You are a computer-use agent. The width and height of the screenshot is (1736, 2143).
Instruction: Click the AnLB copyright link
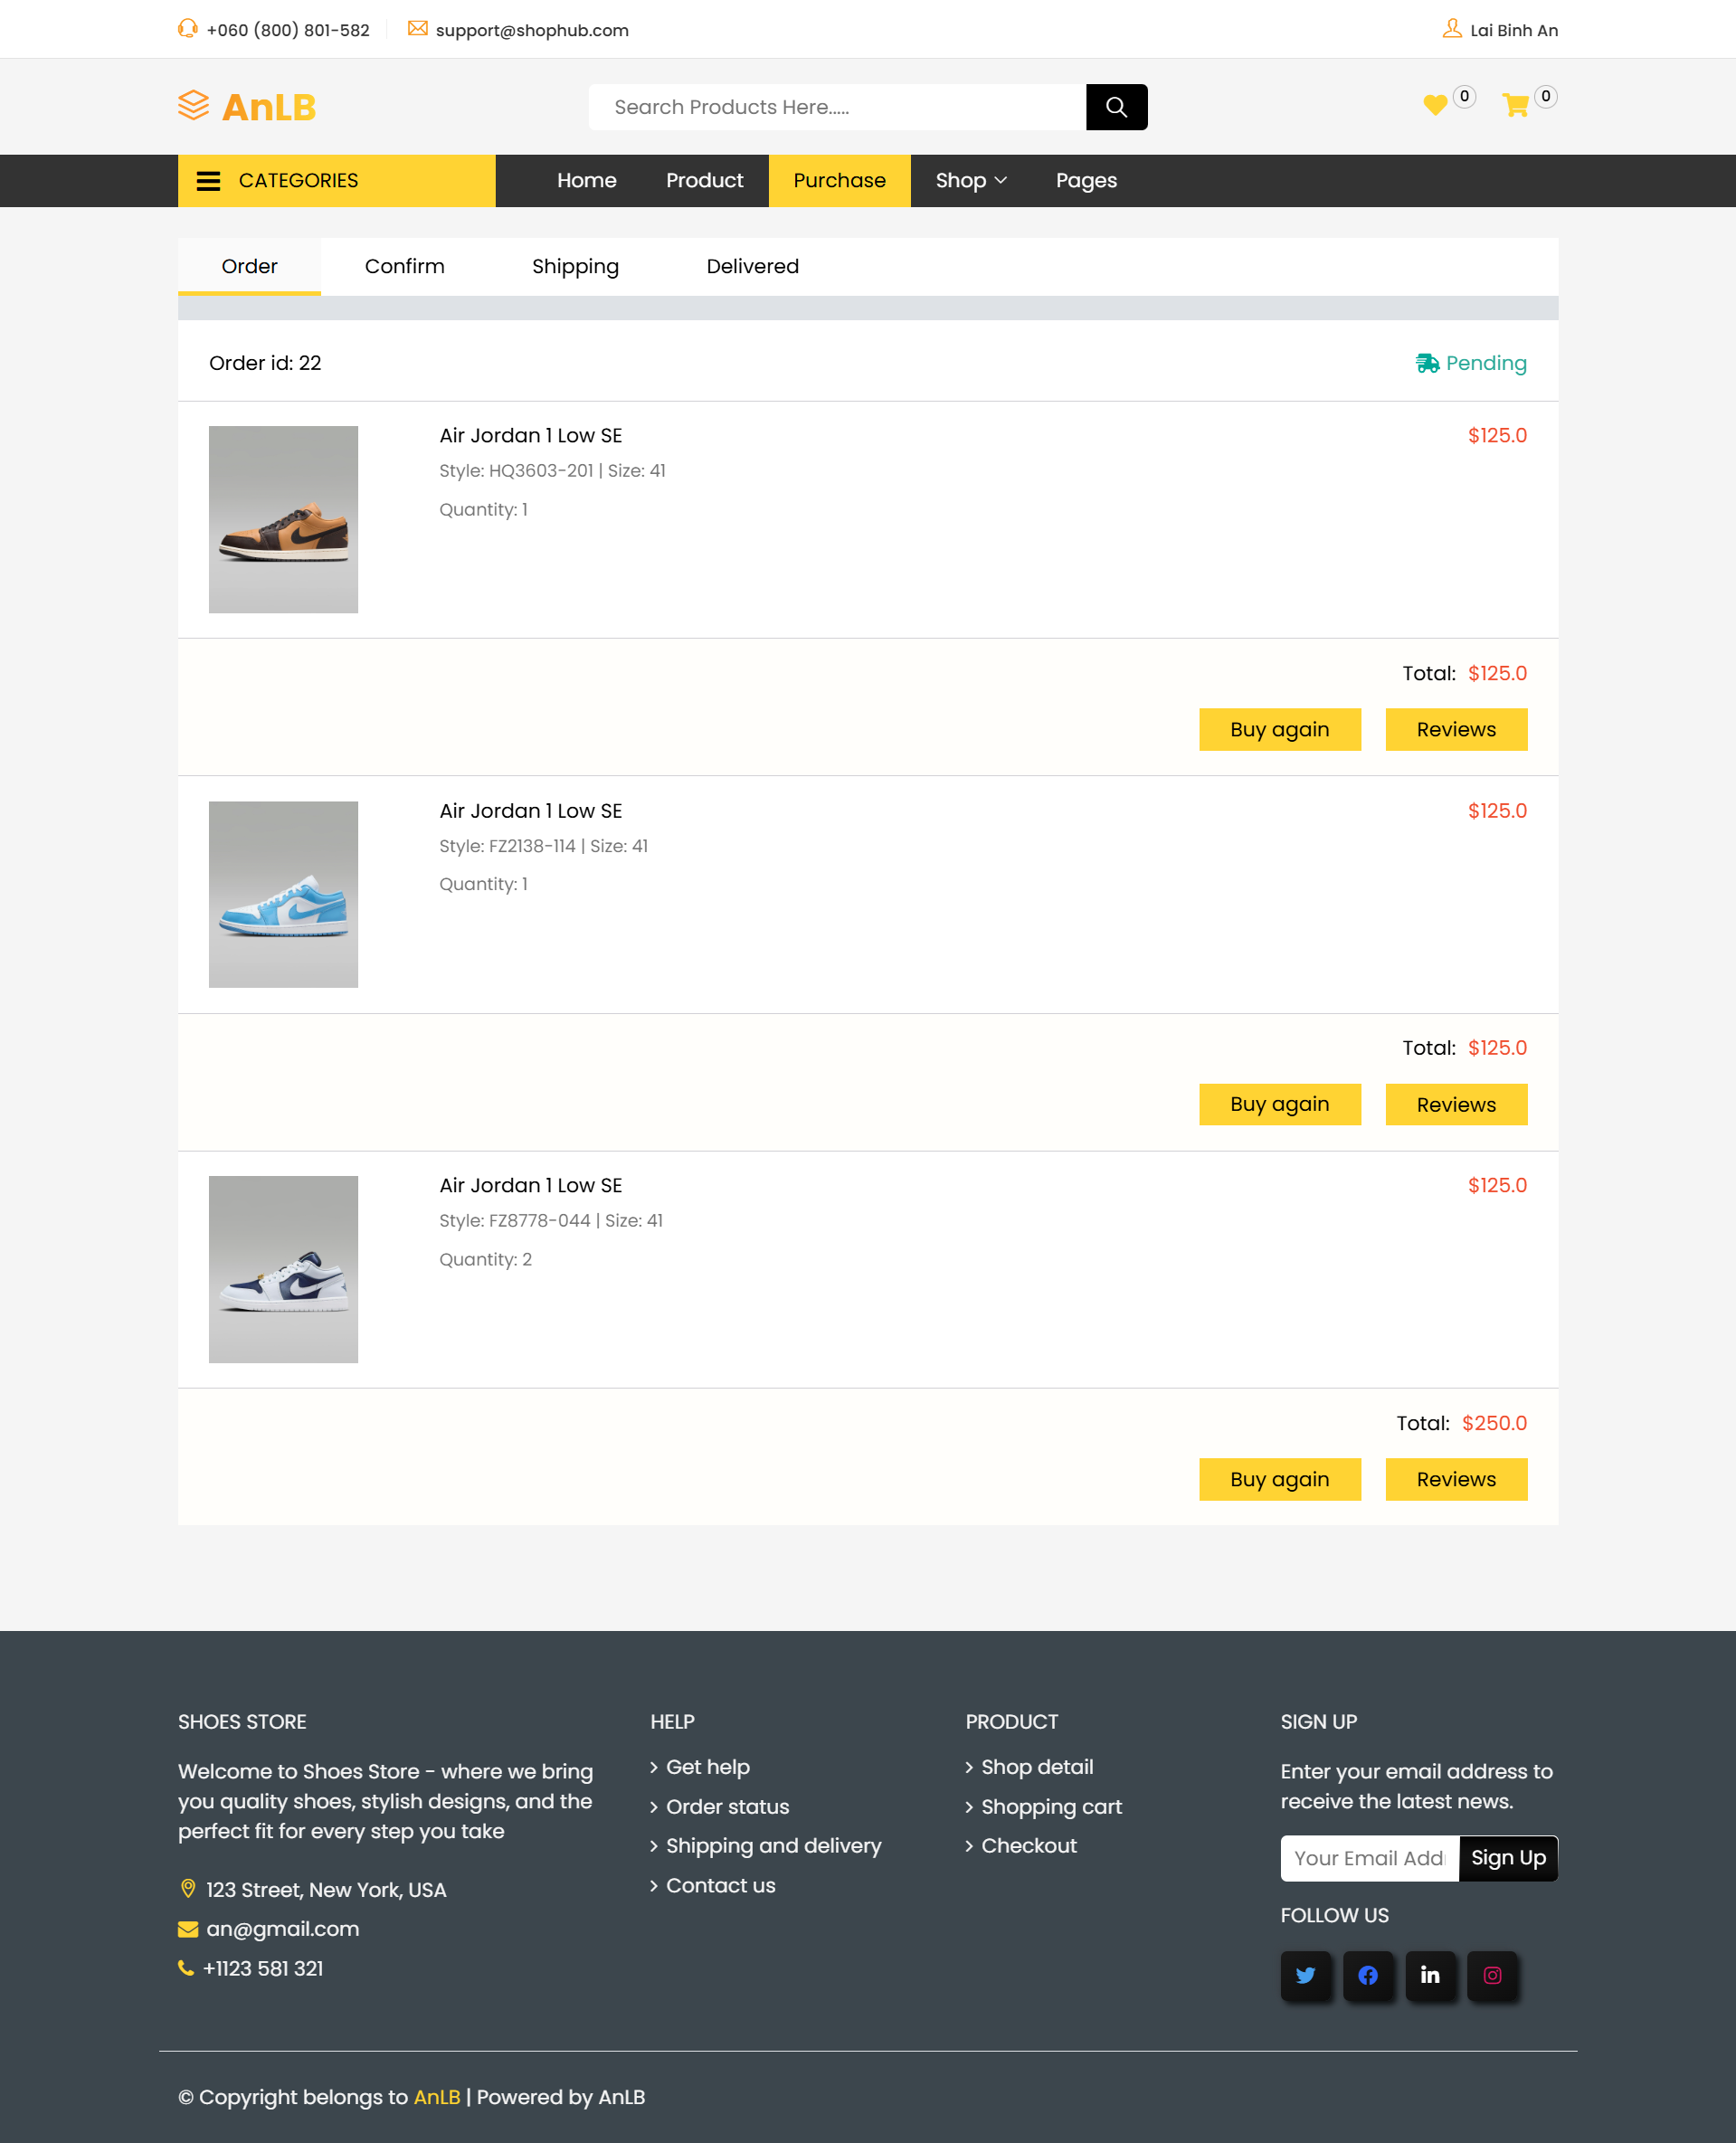tap(436, 2097)
